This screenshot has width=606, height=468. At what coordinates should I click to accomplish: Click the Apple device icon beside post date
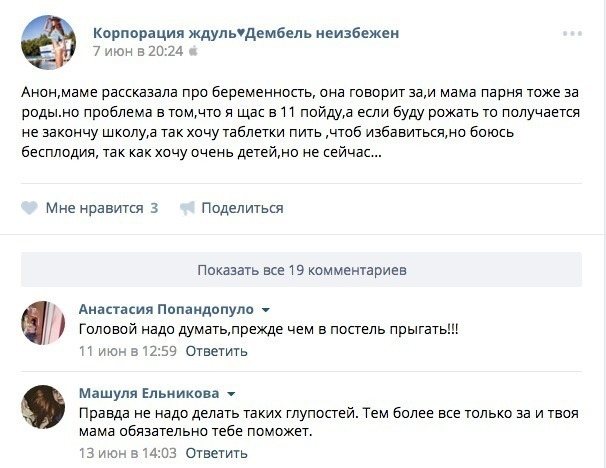click(x=194, y=50)
